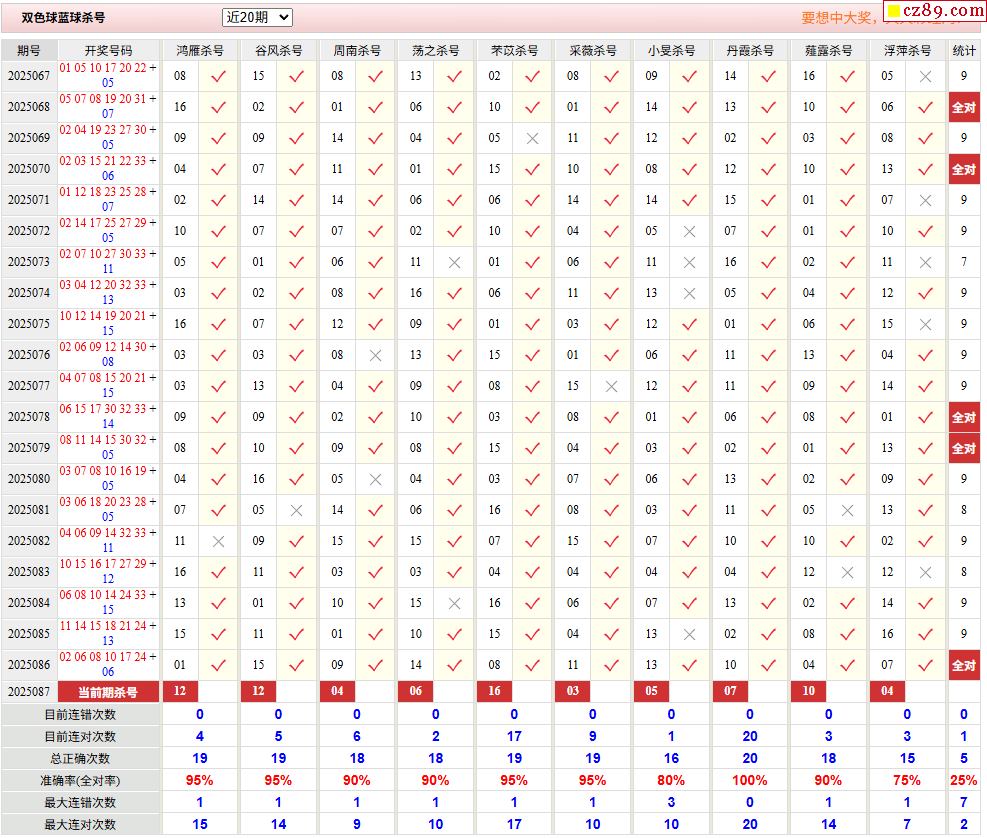
Task: Click the cross mark for 小旻杀号 in period 2025072
Action: (x=689, y=231)
